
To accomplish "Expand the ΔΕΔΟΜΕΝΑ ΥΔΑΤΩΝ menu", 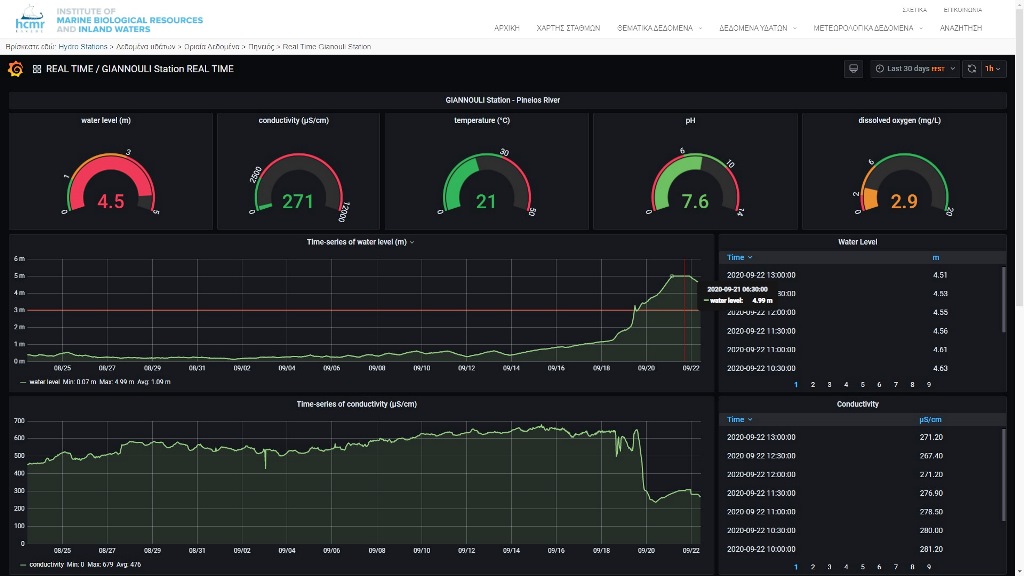I will click(758, 28).
